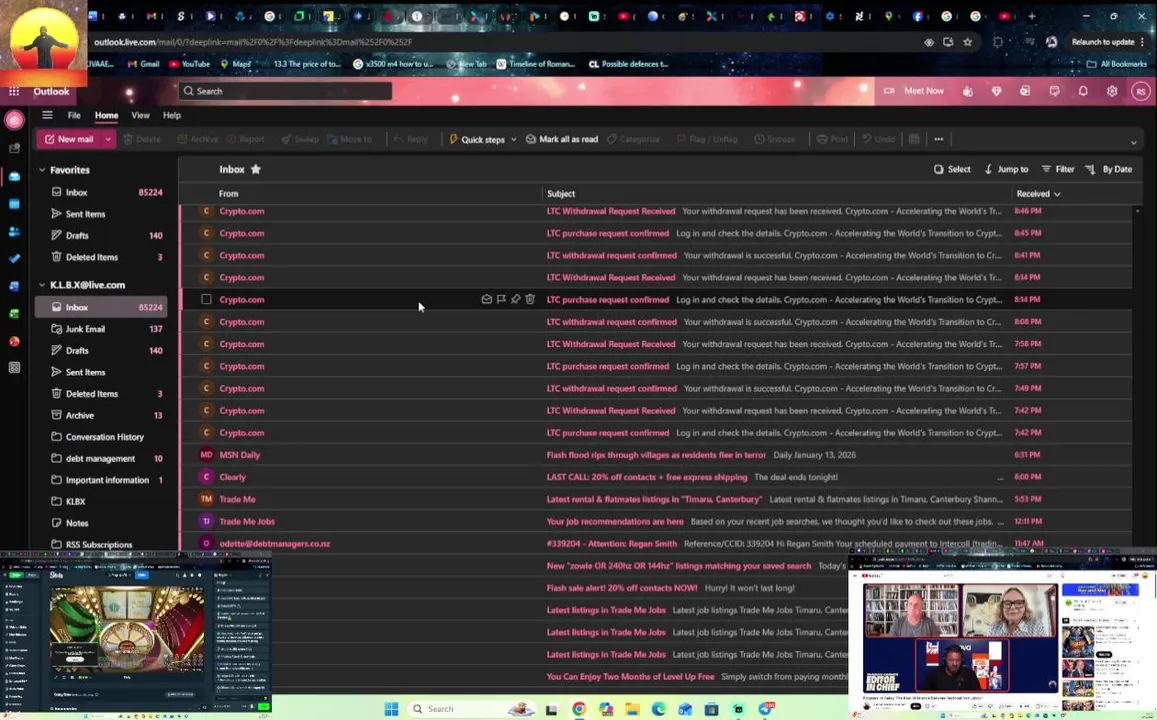The width and height of the screenshot is (1157, 720).
Task: Open the To Do checkmark icon
Action: (x=14, y=259)
